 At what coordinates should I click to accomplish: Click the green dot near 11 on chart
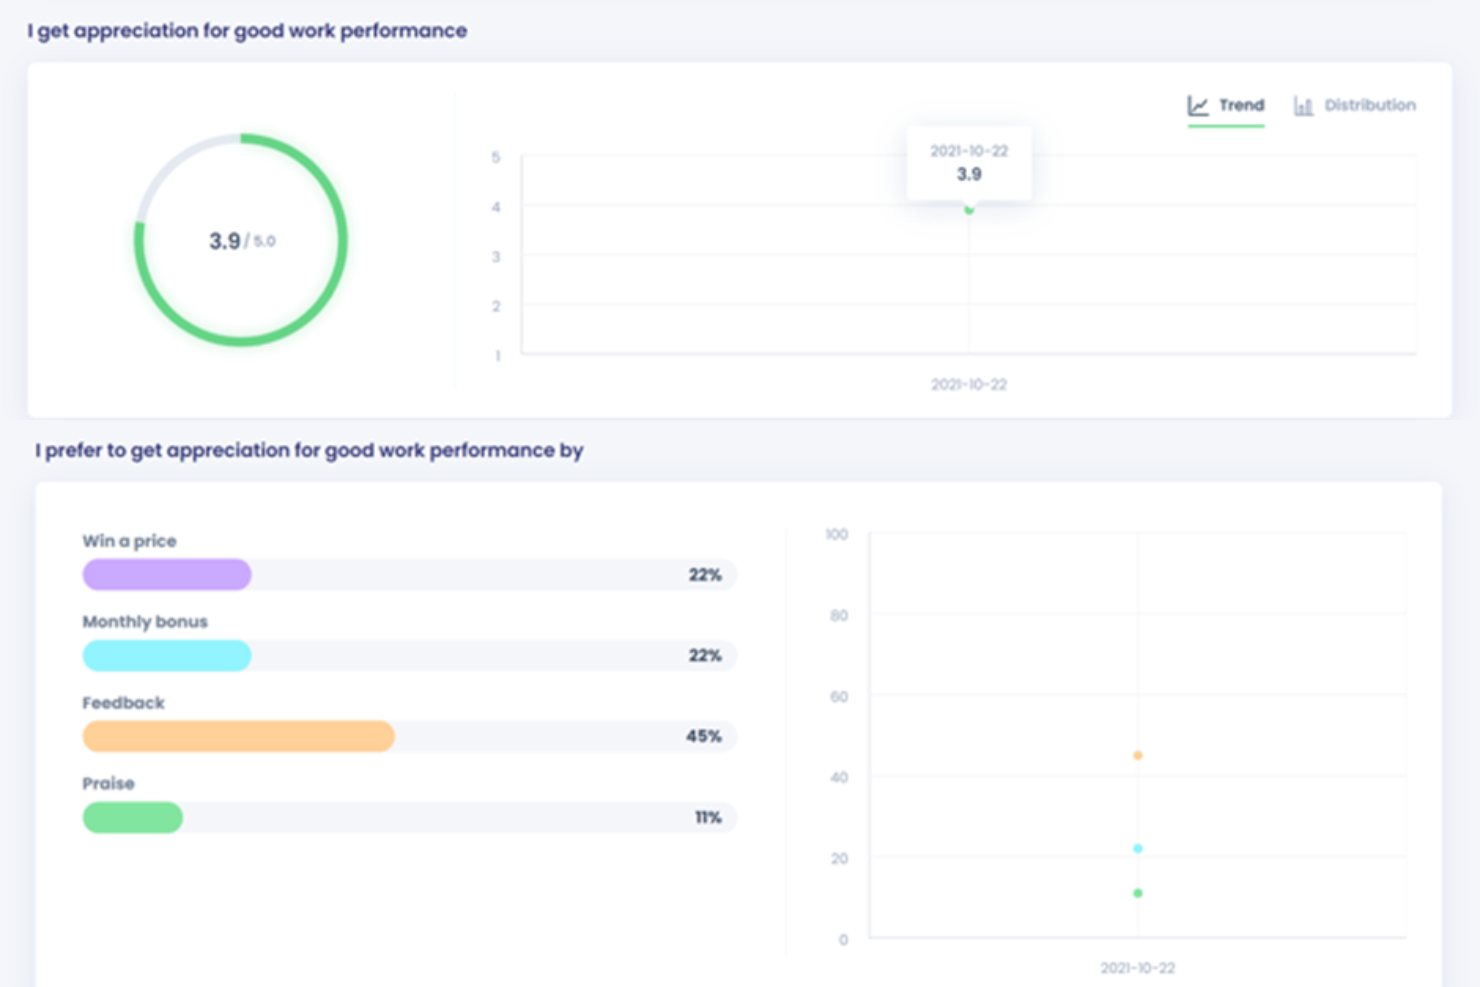[1138, 893]
